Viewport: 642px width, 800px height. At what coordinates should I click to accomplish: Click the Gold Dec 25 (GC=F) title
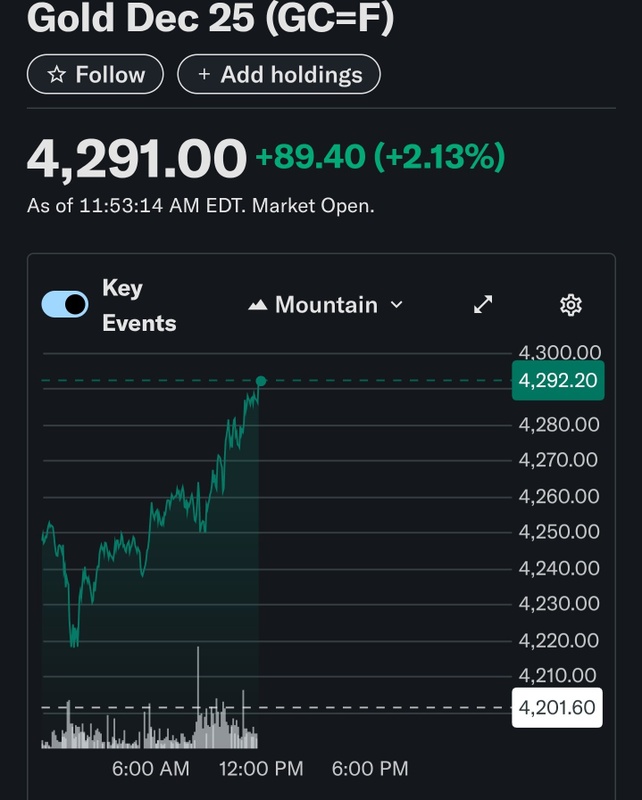pyautogui.click(x=211, y=19)
